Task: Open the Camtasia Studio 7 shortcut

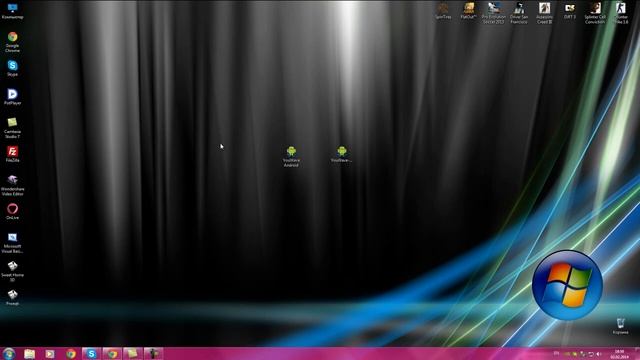Action: (x=12, y=127)
